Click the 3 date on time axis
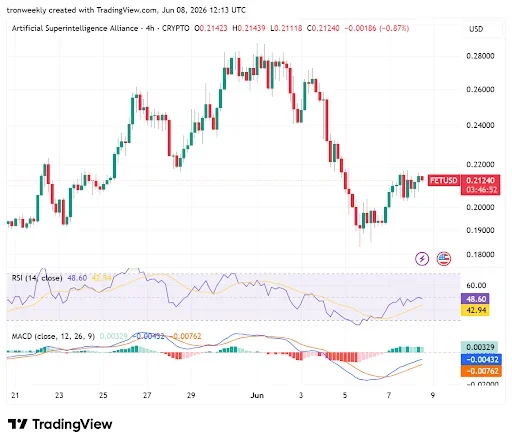512x444 pixels. click(x=301, y=395)
